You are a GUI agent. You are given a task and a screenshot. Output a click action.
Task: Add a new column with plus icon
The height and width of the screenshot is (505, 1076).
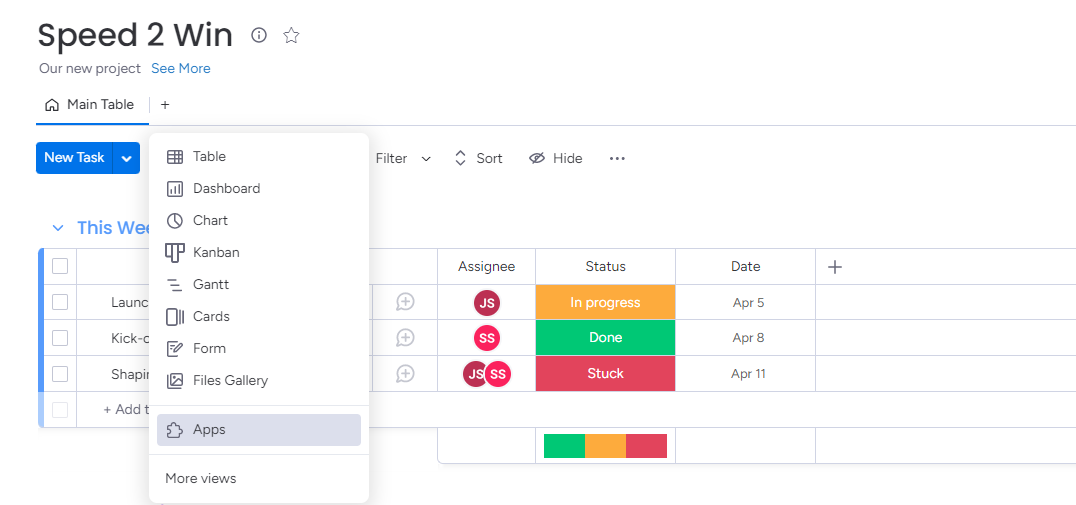coord(835,267)
